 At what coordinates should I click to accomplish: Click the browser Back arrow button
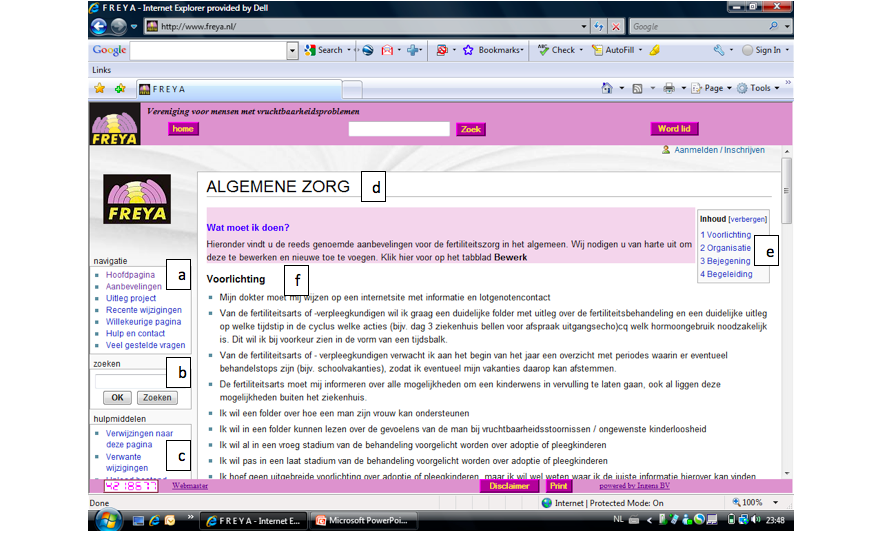tap(99, 27)
